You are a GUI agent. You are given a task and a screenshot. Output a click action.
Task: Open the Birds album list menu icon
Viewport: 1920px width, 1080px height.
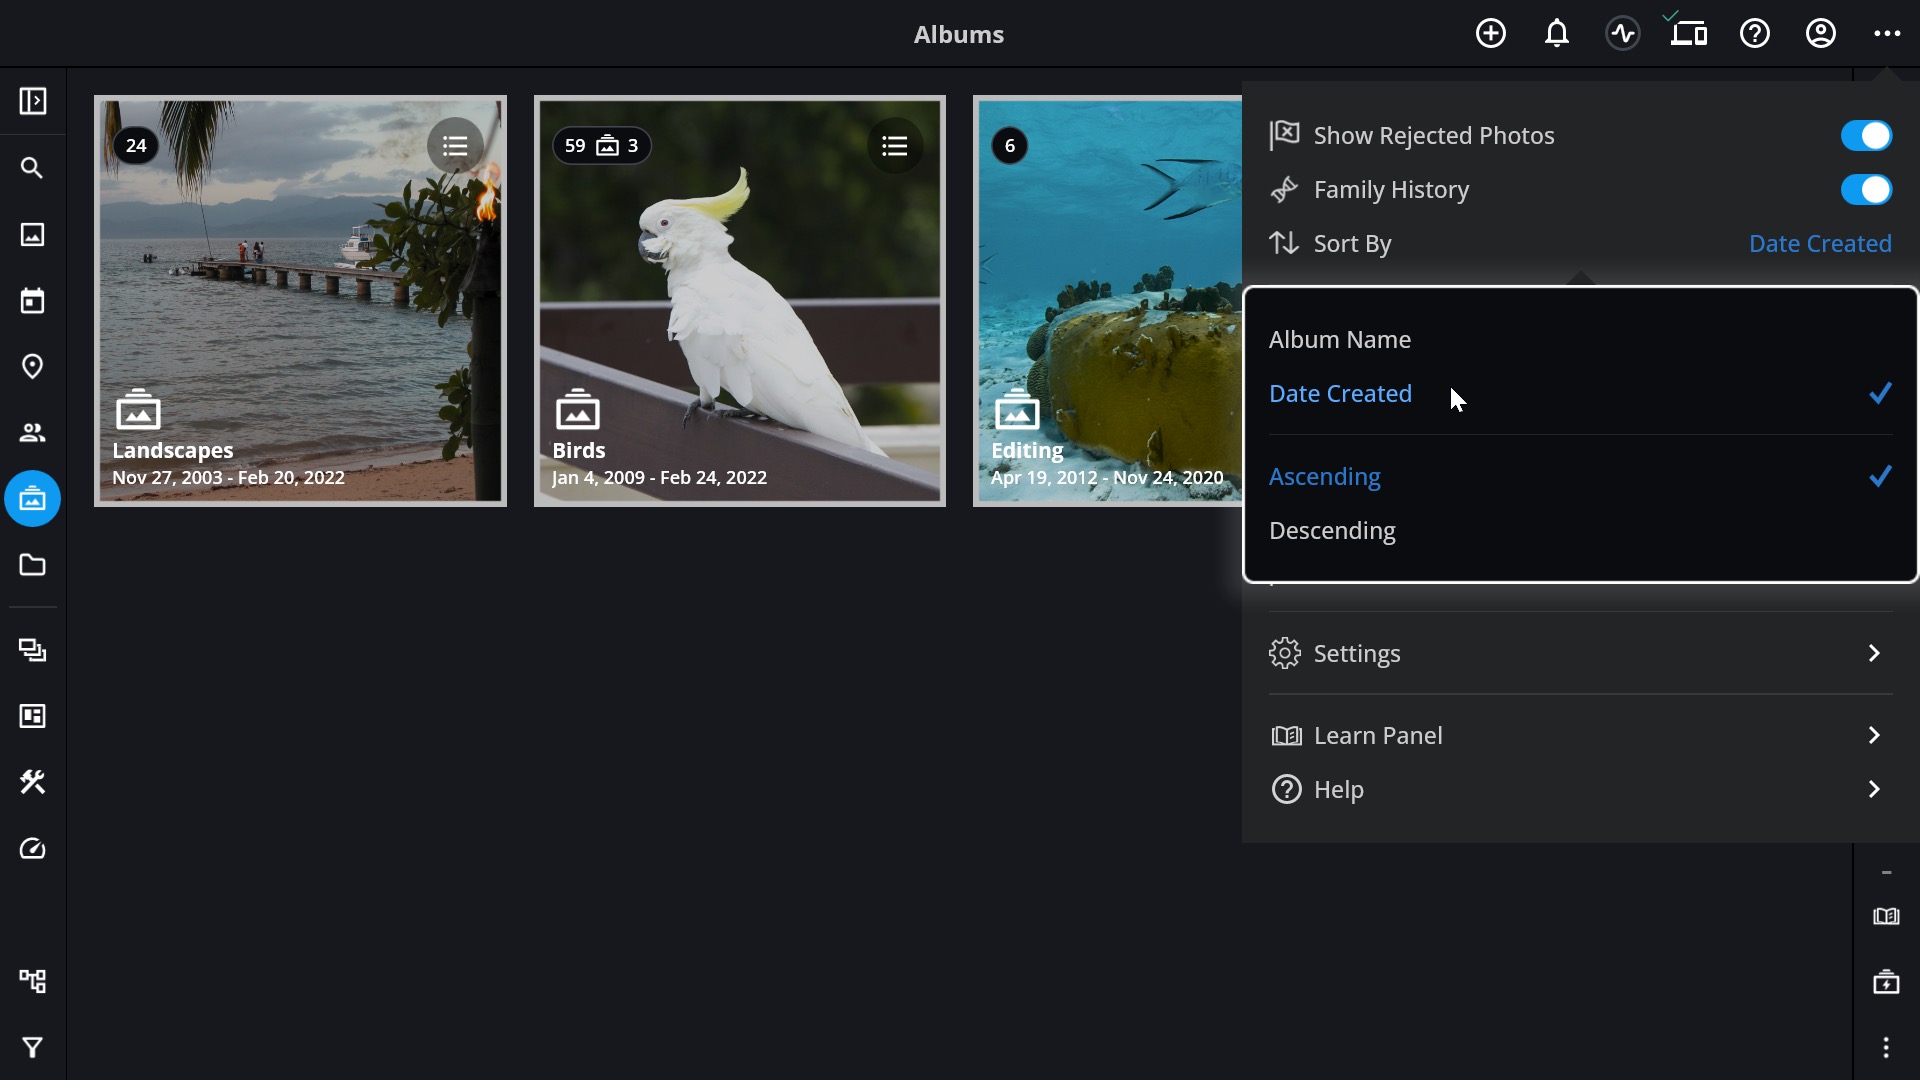[894, 146]
